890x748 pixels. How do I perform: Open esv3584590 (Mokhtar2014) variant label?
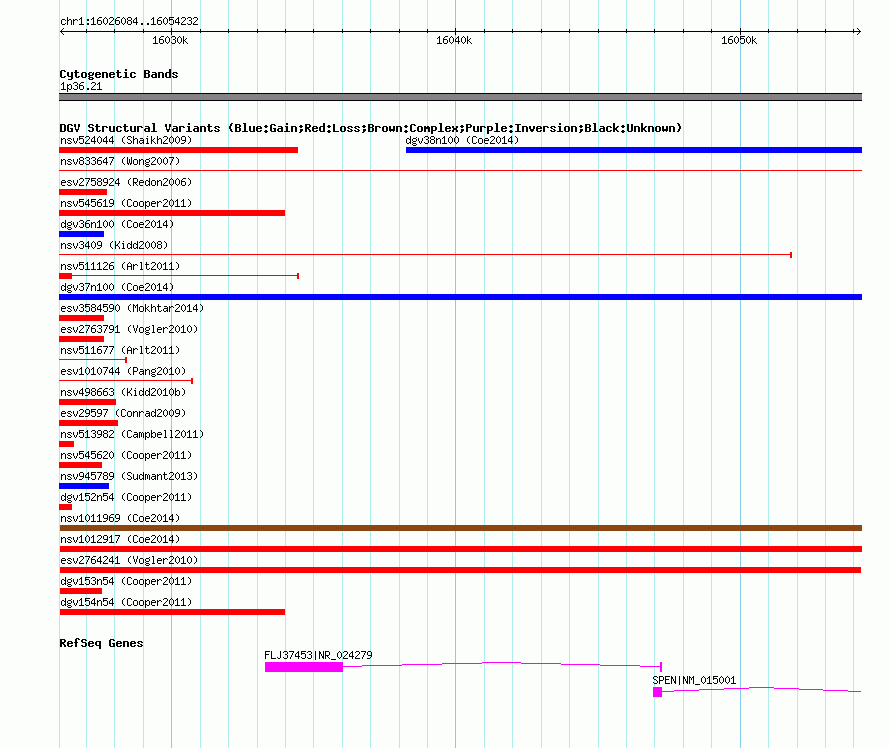tap(132, 308)
